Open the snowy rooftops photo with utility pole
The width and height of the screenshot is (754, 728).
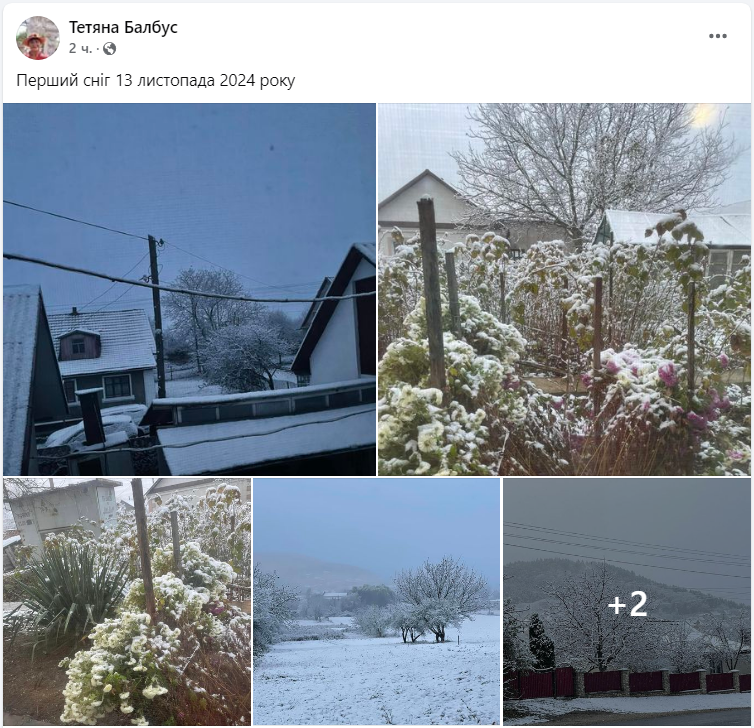click(189, 289)
